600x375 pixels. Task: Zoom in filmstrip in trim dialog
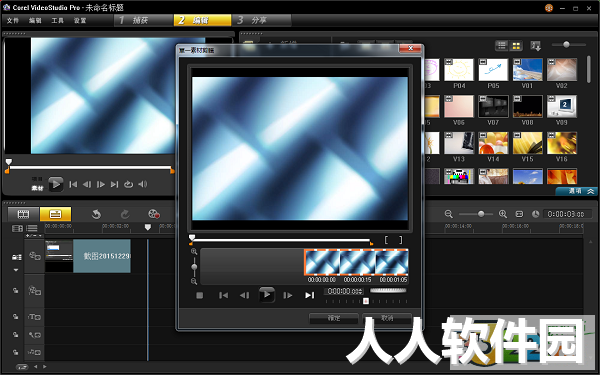pyautogui.click(x=194, y=252)
